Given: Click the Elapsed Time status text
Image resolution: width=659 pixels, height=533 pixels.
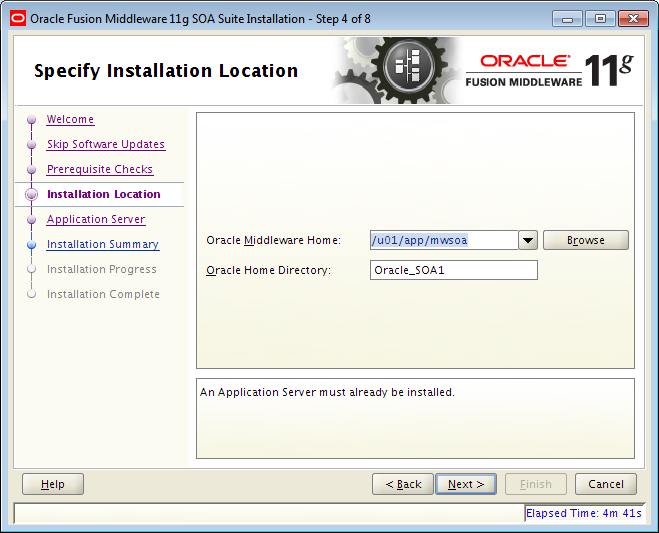Looking at the screenshot, I should (x=584, y=513).
